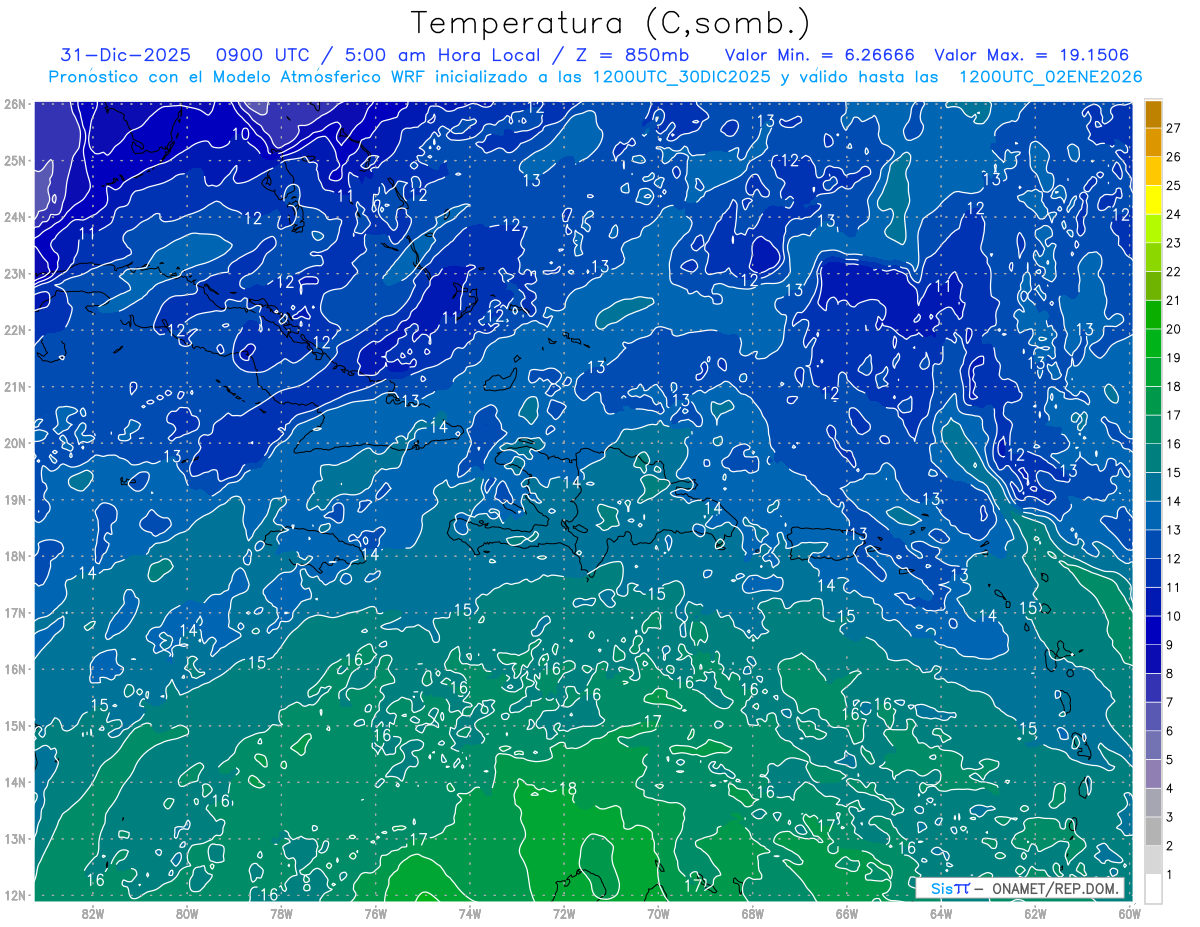The height and width of the screenshot is (927, 1200).
Task: Click the '68W' longitude axis label
Action: point(752,912)
